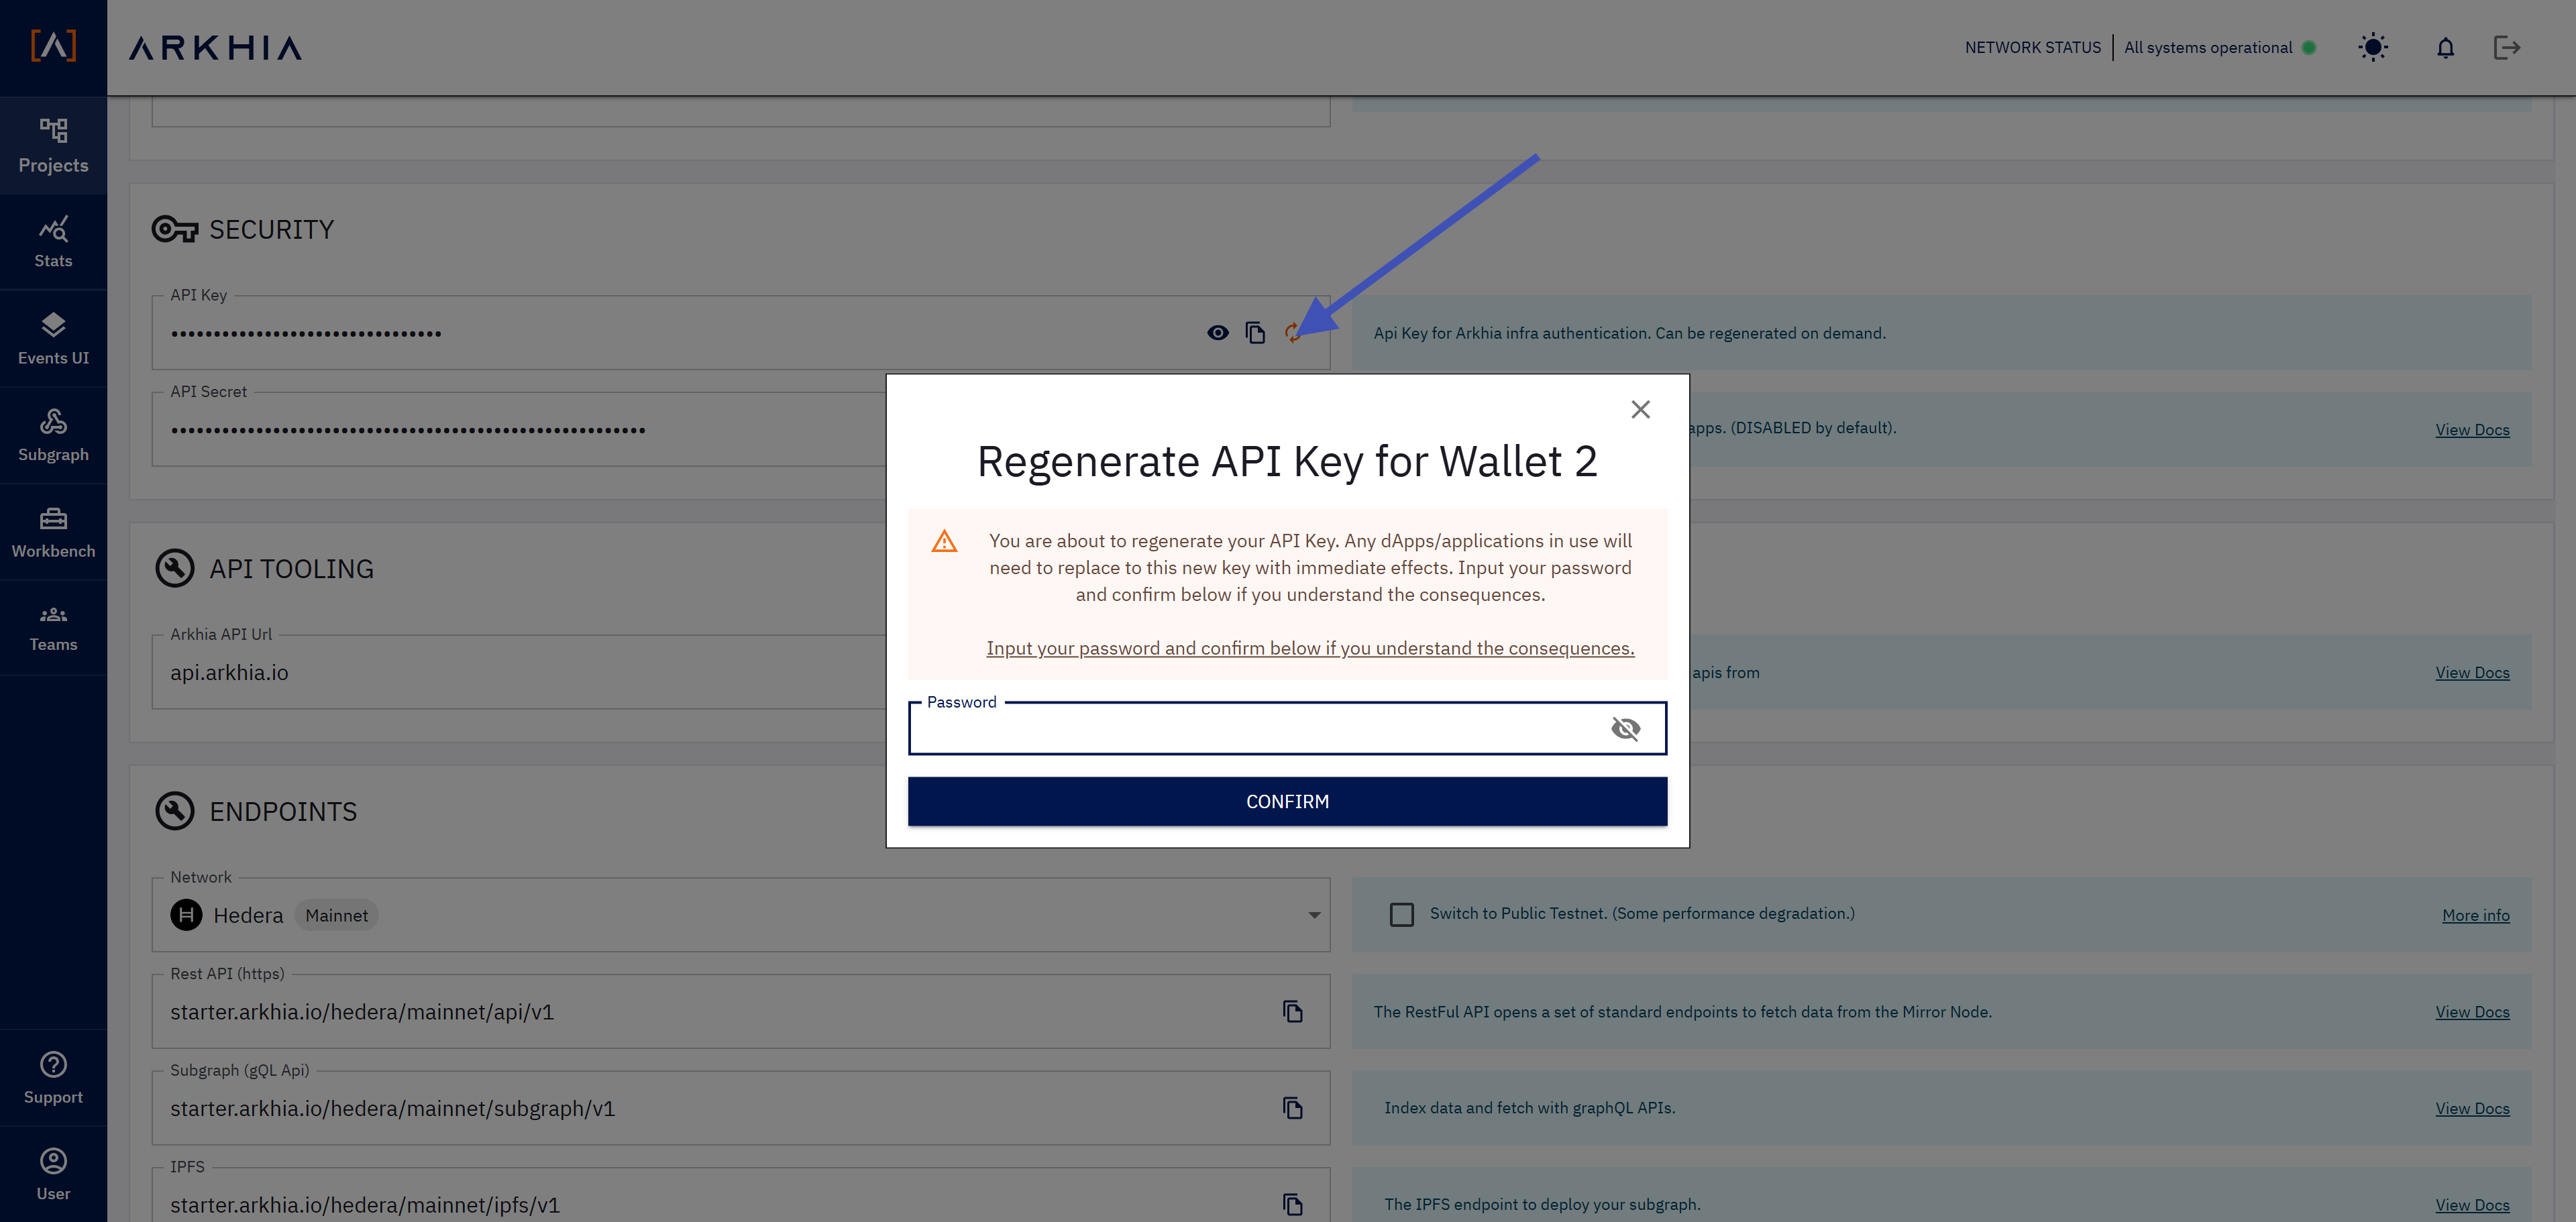The image size is (2576, 1222).
Task: Click the CONFIRM button
Action: tap(1287, 801)
